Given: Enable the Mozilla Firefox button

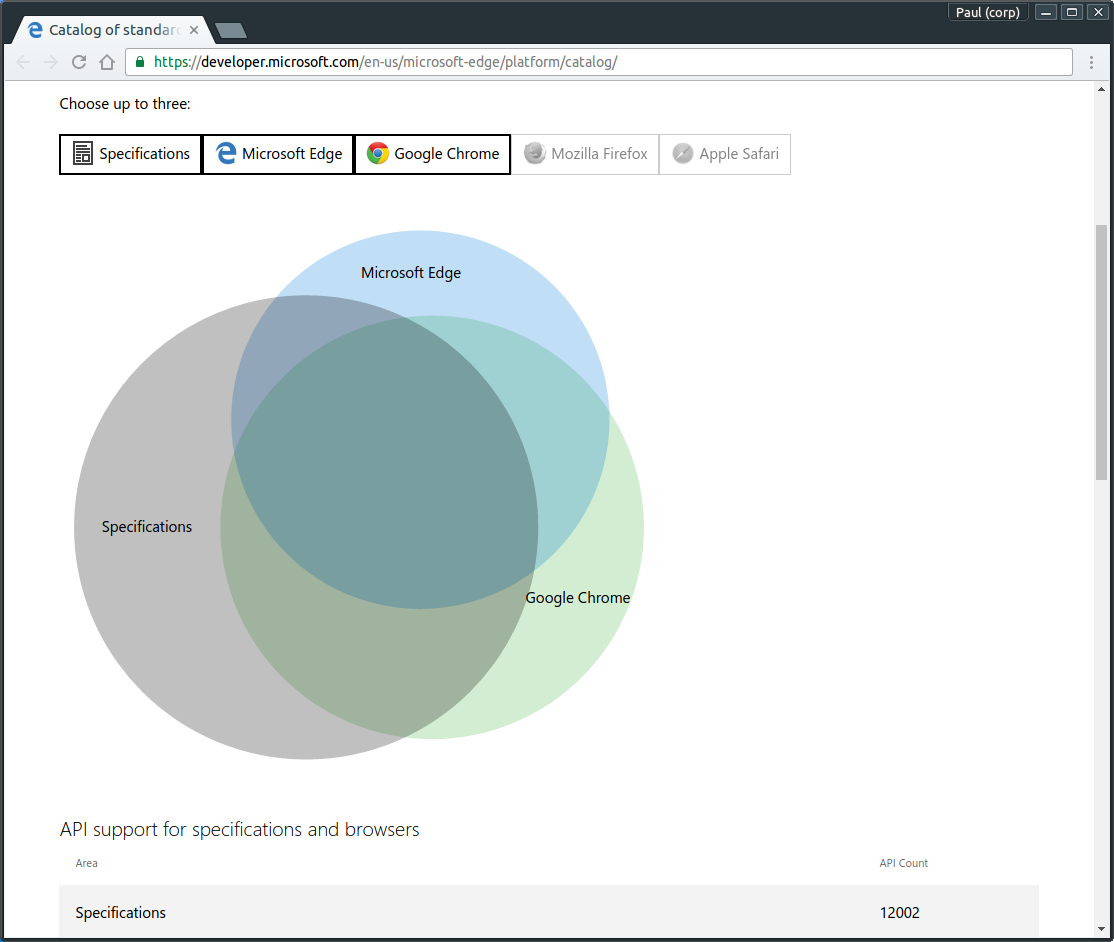Looking at the screenshot, I should [585, 154].
